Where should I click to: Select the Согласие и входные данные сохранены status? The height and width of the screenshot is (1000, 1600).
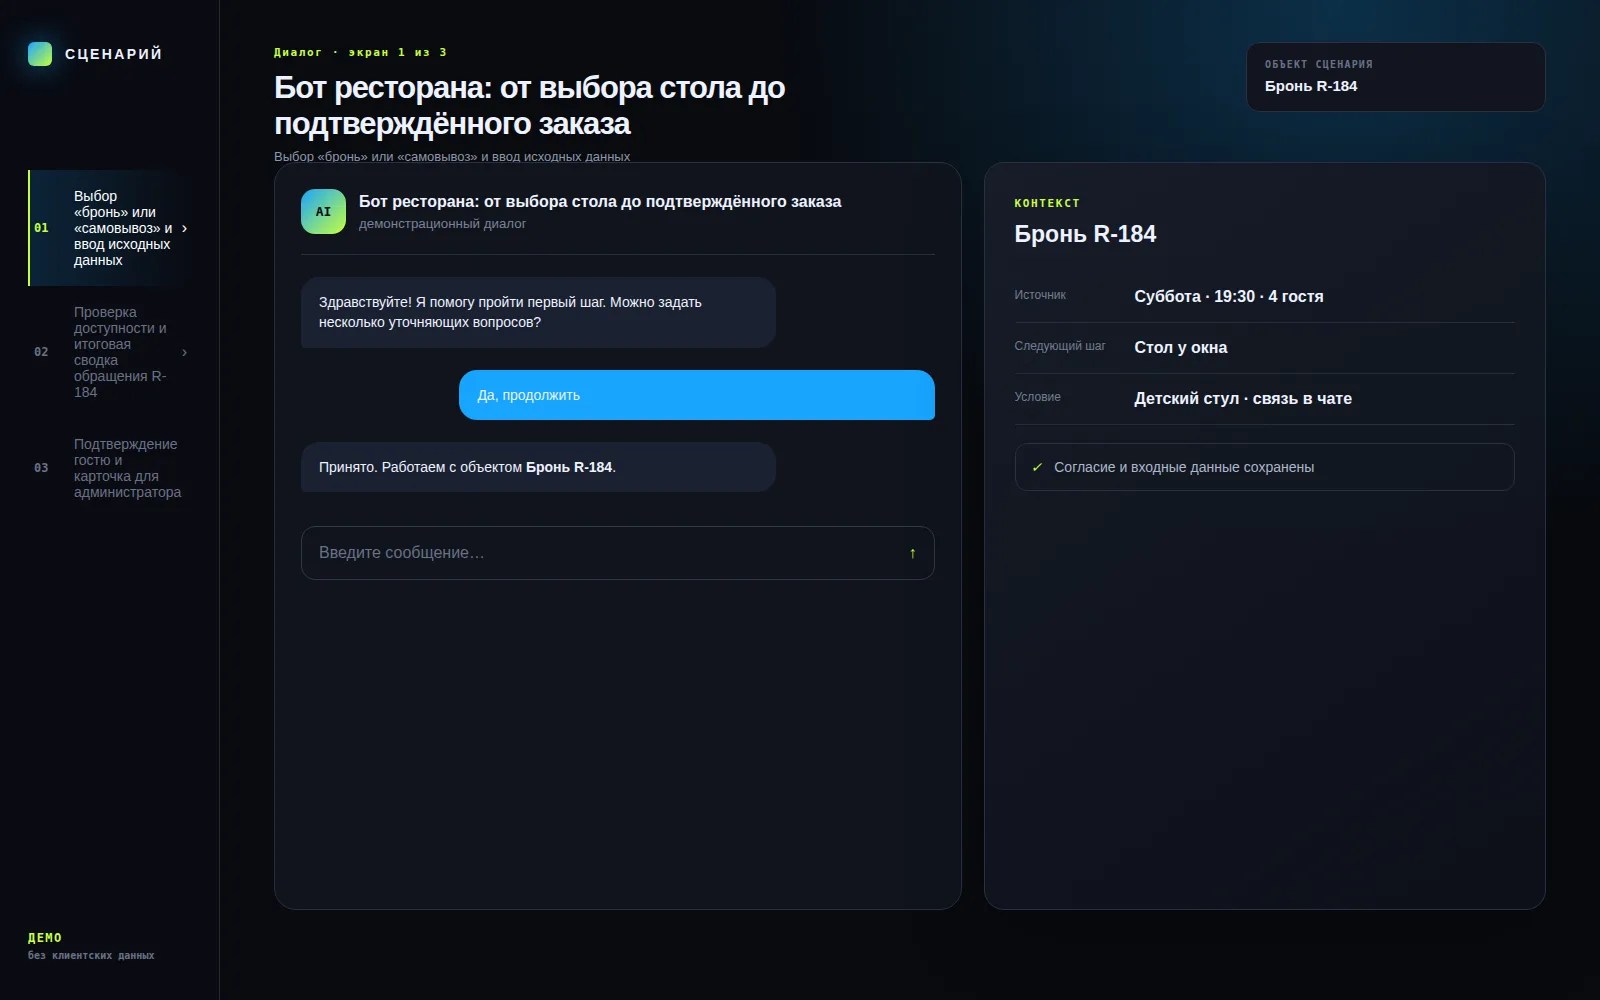point(1265,467)
